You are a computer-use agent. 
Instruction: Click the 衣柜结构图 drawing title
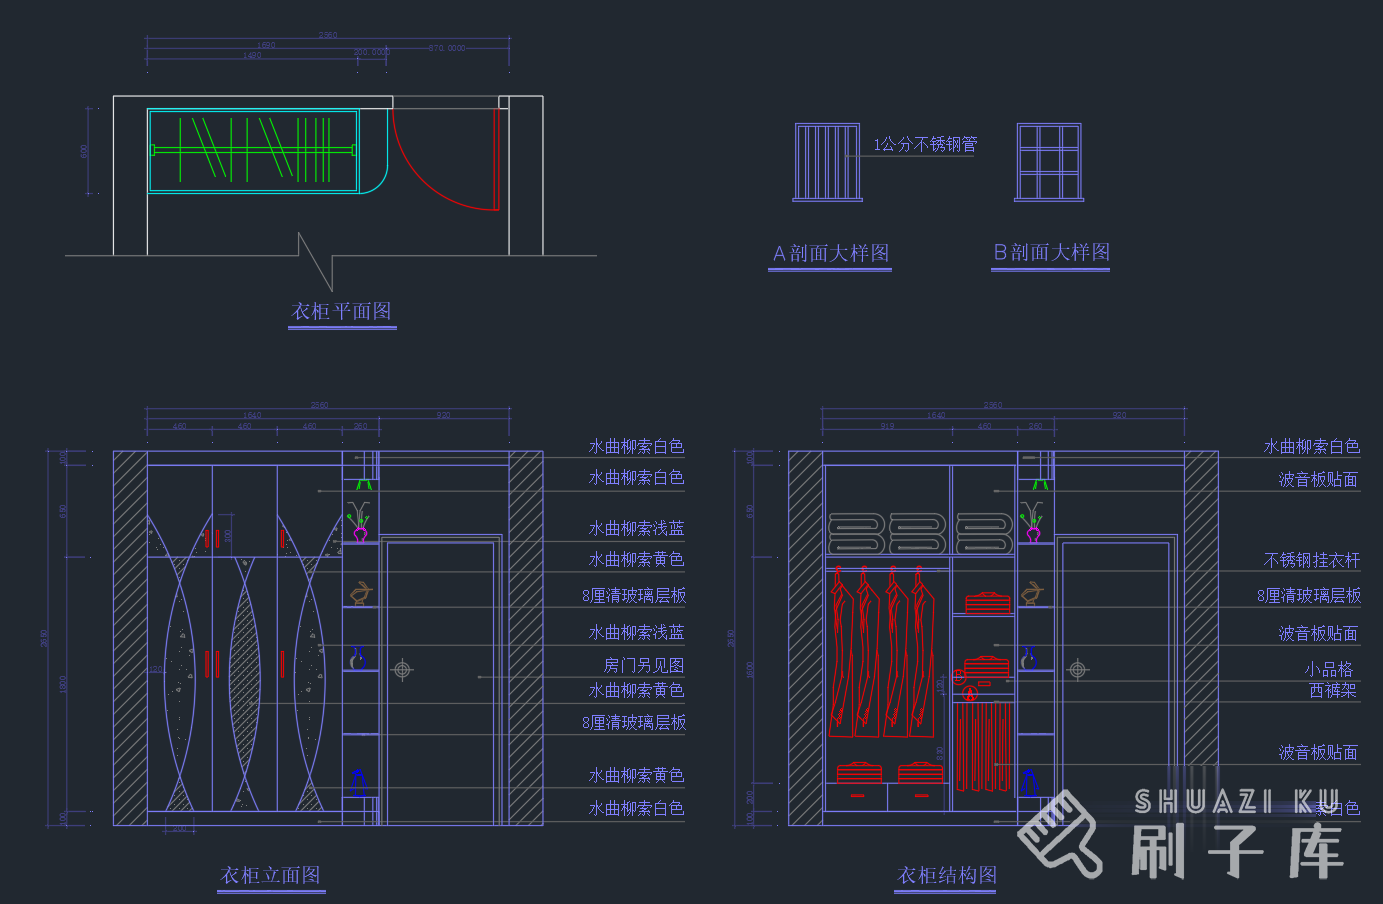946,875
